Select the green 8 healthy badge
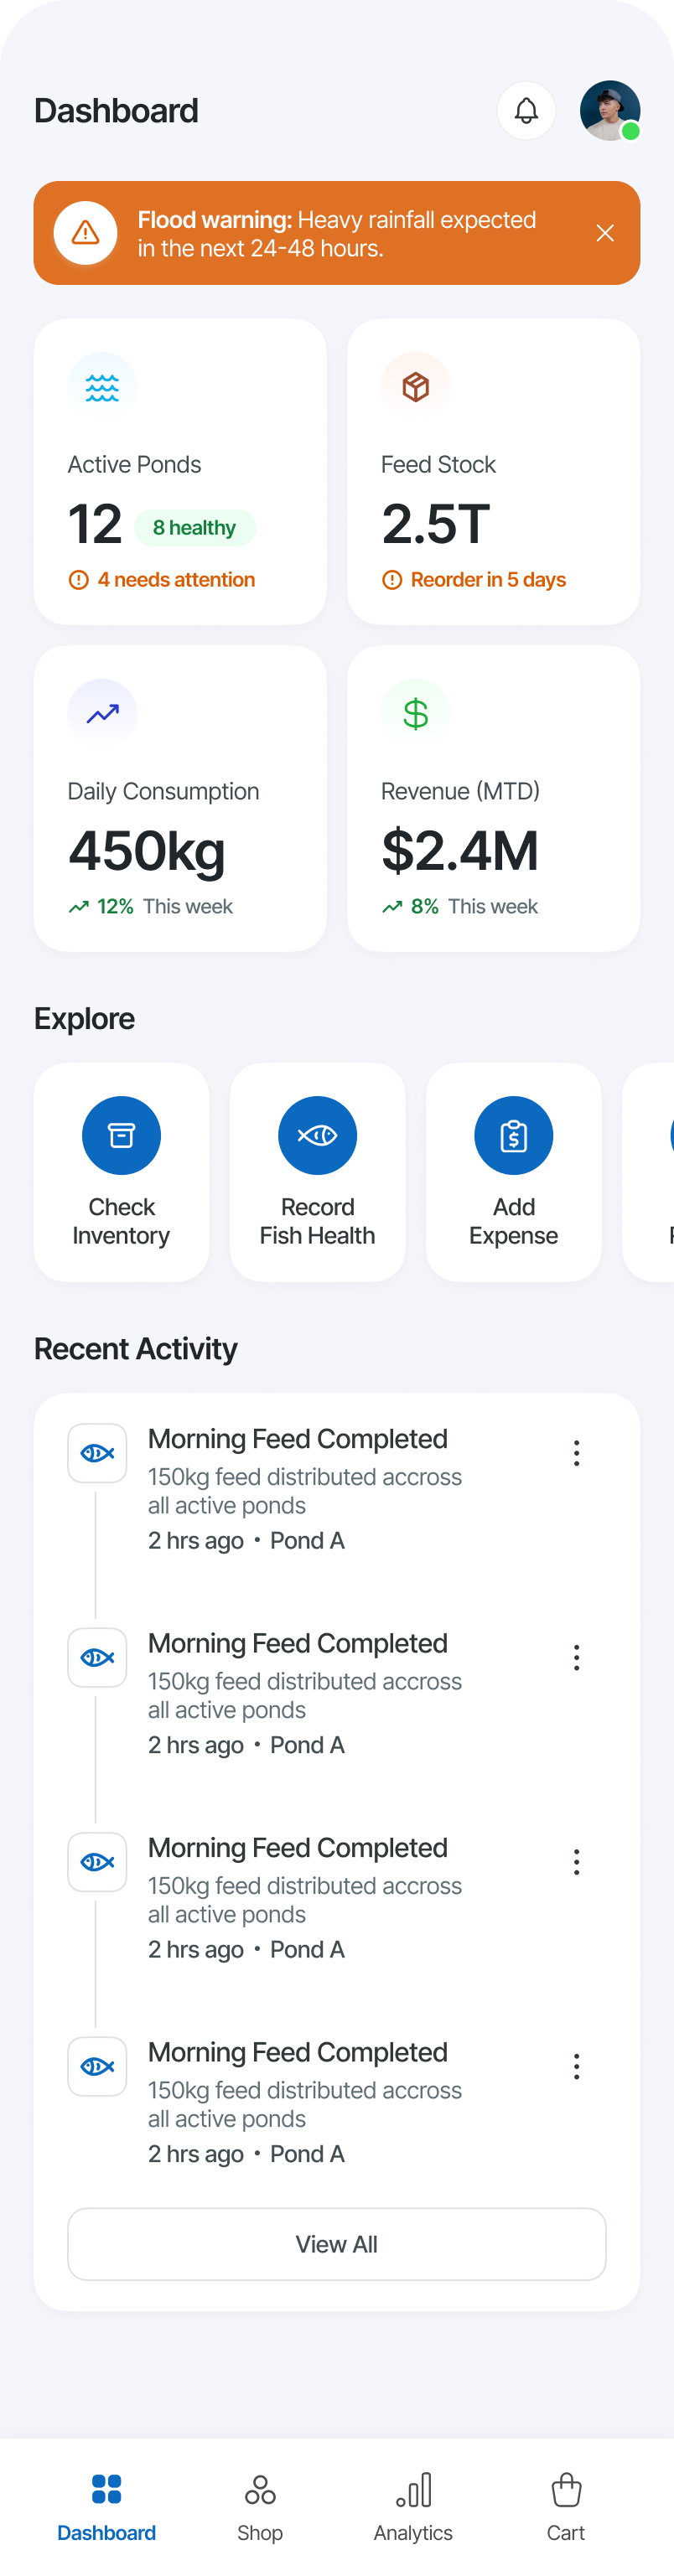 click(194, 527)
